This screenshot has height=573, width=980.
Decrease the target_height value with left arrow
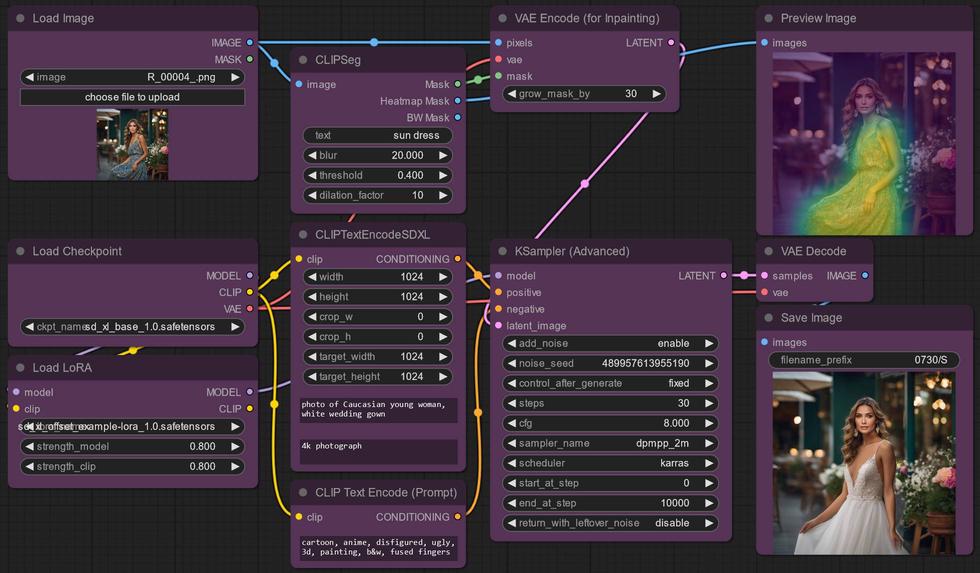[x=312, y=376]
